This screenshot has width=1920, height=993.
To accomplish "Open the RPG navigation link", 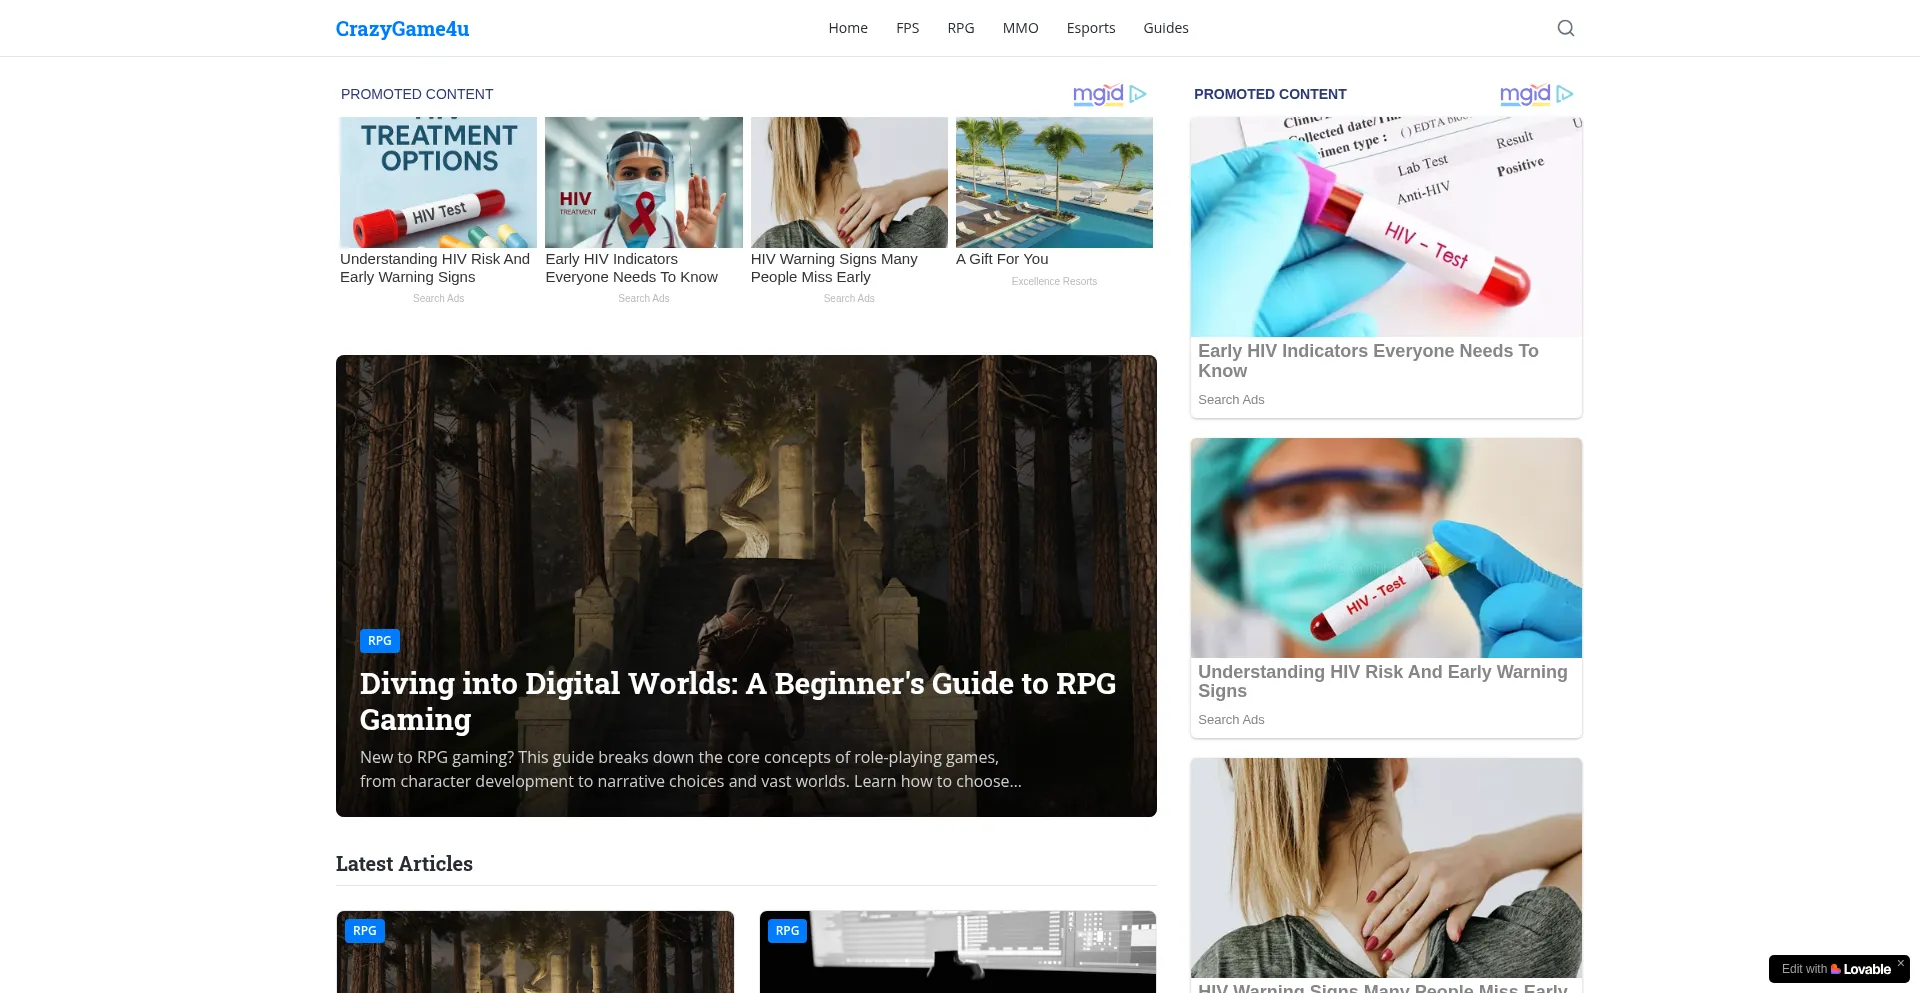I will pos(960,28).
